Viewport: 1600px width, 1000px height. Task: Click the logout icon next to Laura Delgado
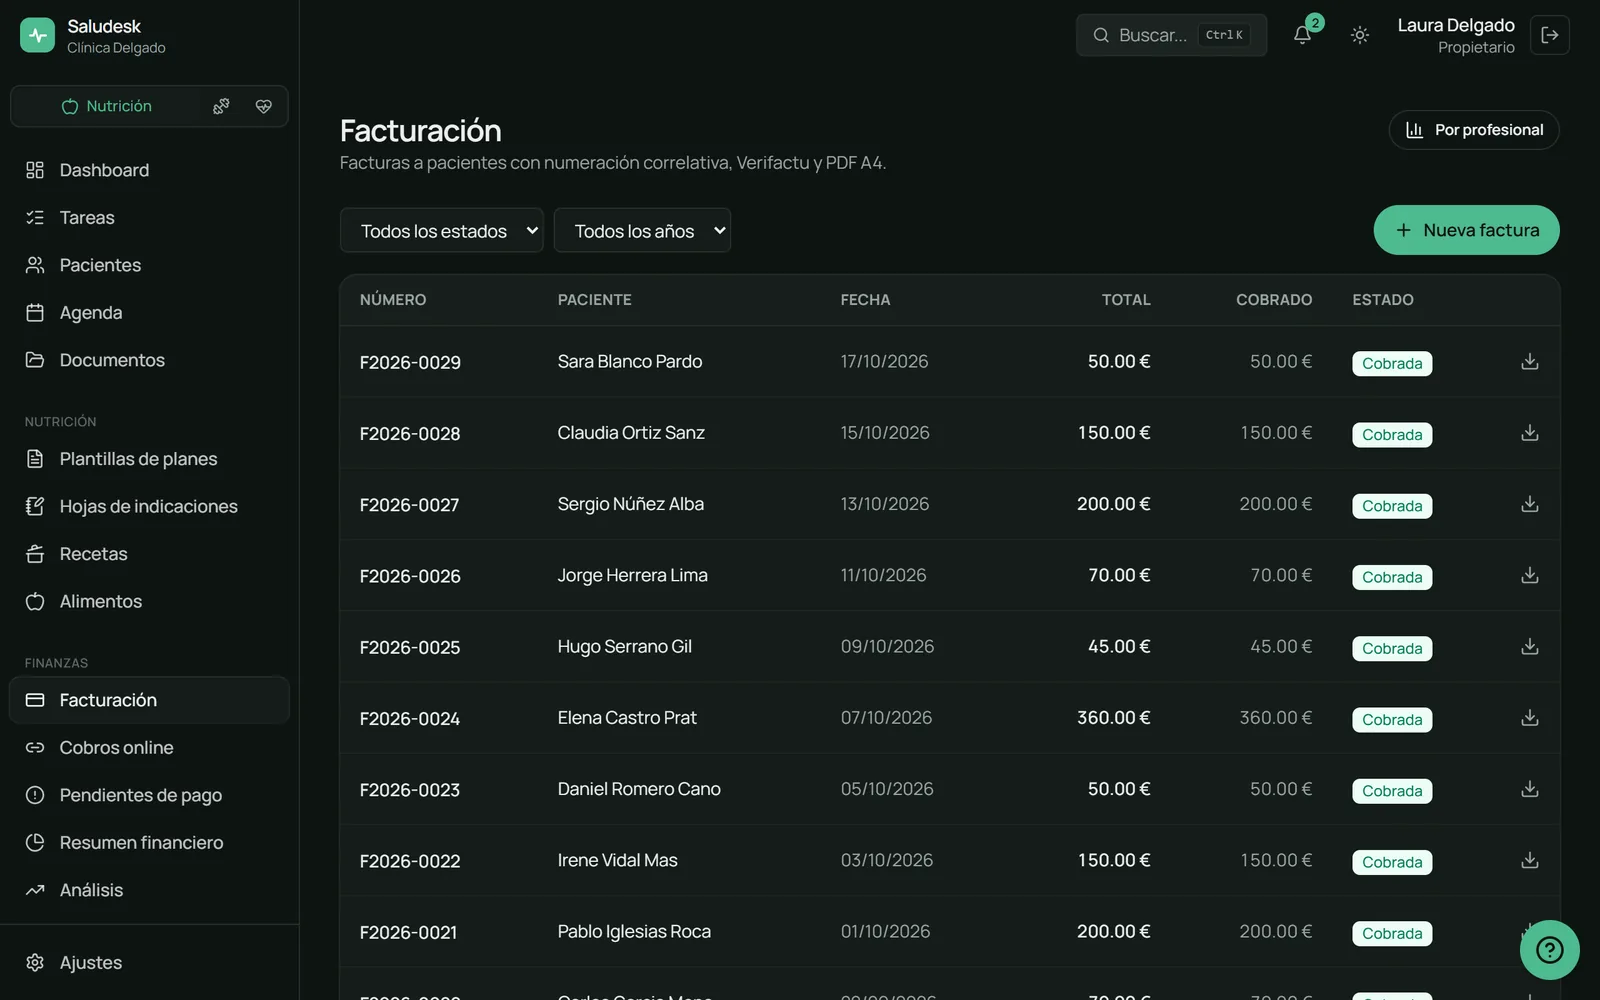click(x=1550, y=35)
